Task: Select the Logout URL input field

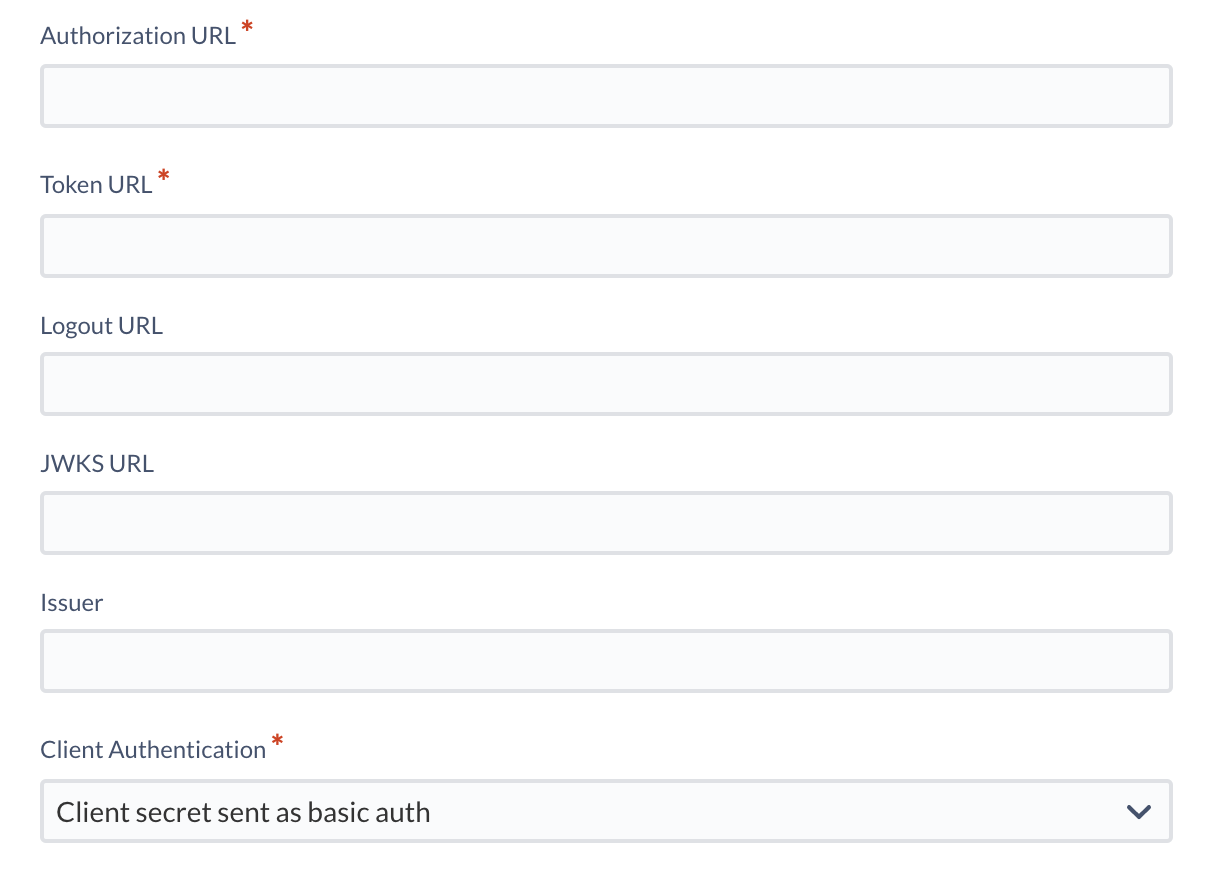Action: coord(606,384)
